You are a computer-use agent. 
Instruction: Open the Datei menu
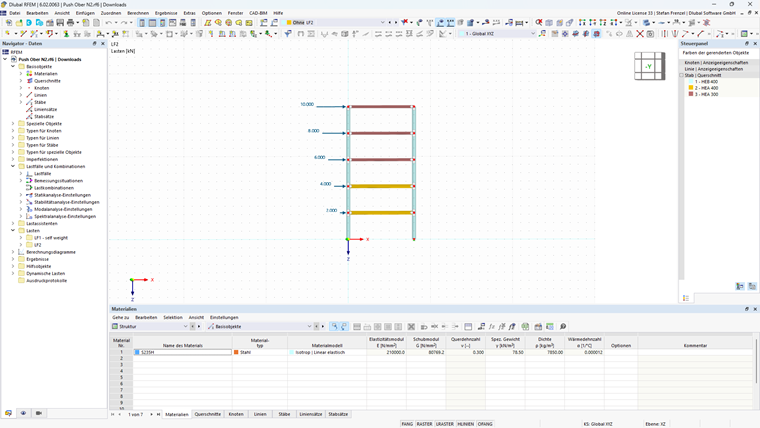tap(15, 13)
